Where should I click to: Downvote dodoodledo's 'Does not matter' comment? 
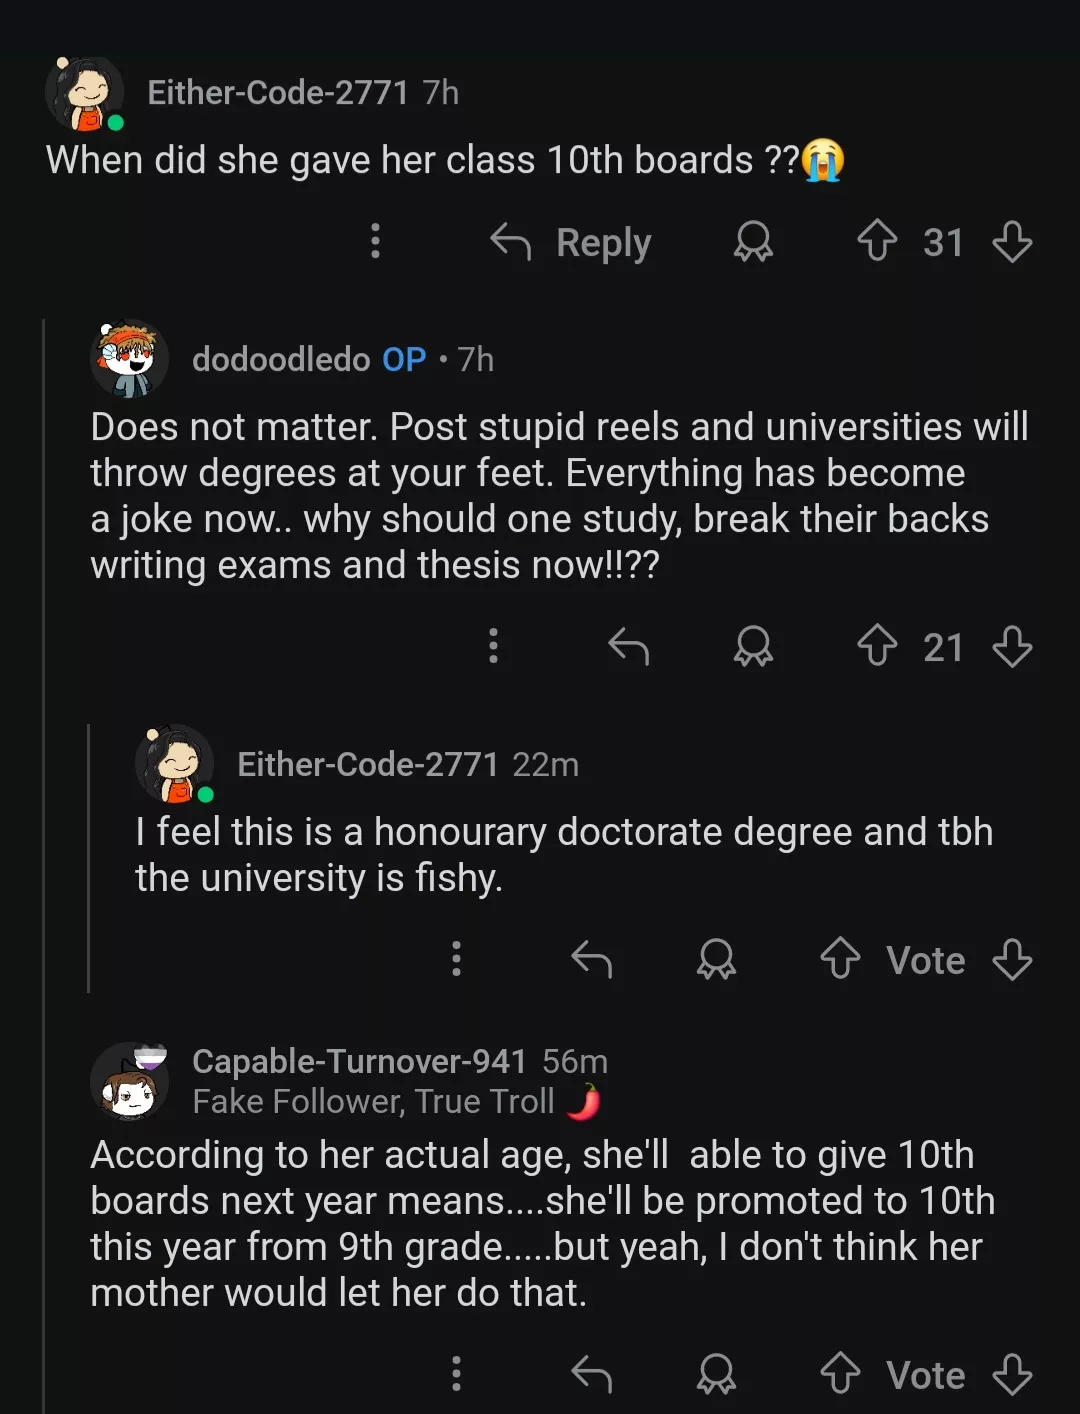(1012, 646)
